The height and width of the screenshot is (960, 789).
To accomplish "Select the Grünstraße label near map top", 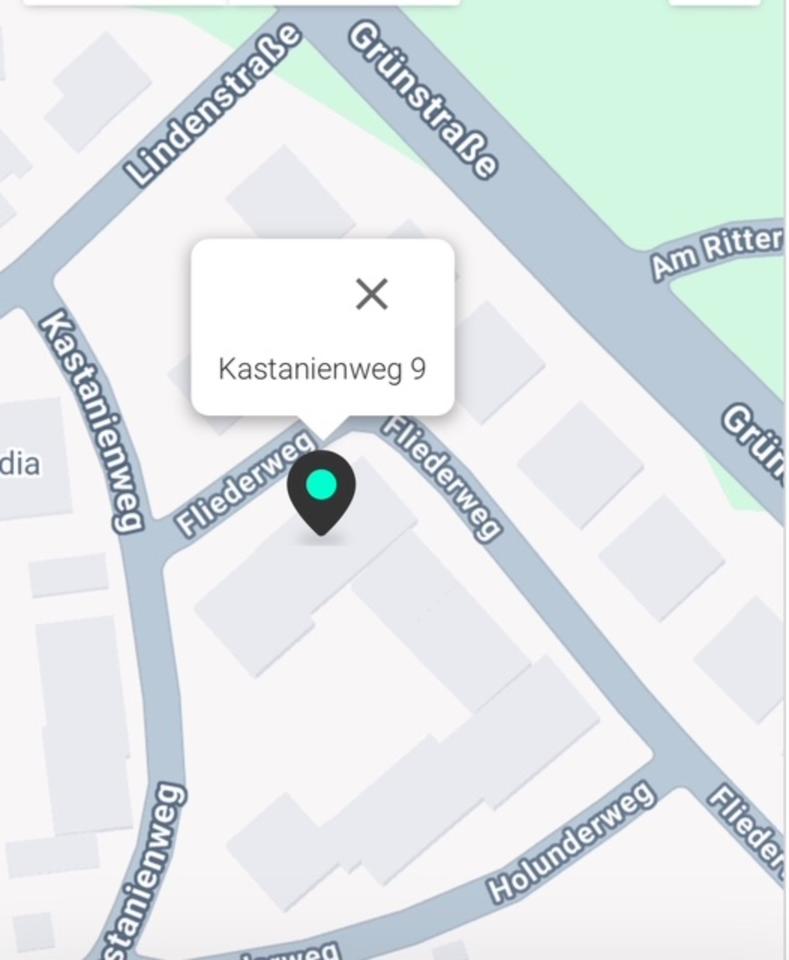I will (422, 100).
